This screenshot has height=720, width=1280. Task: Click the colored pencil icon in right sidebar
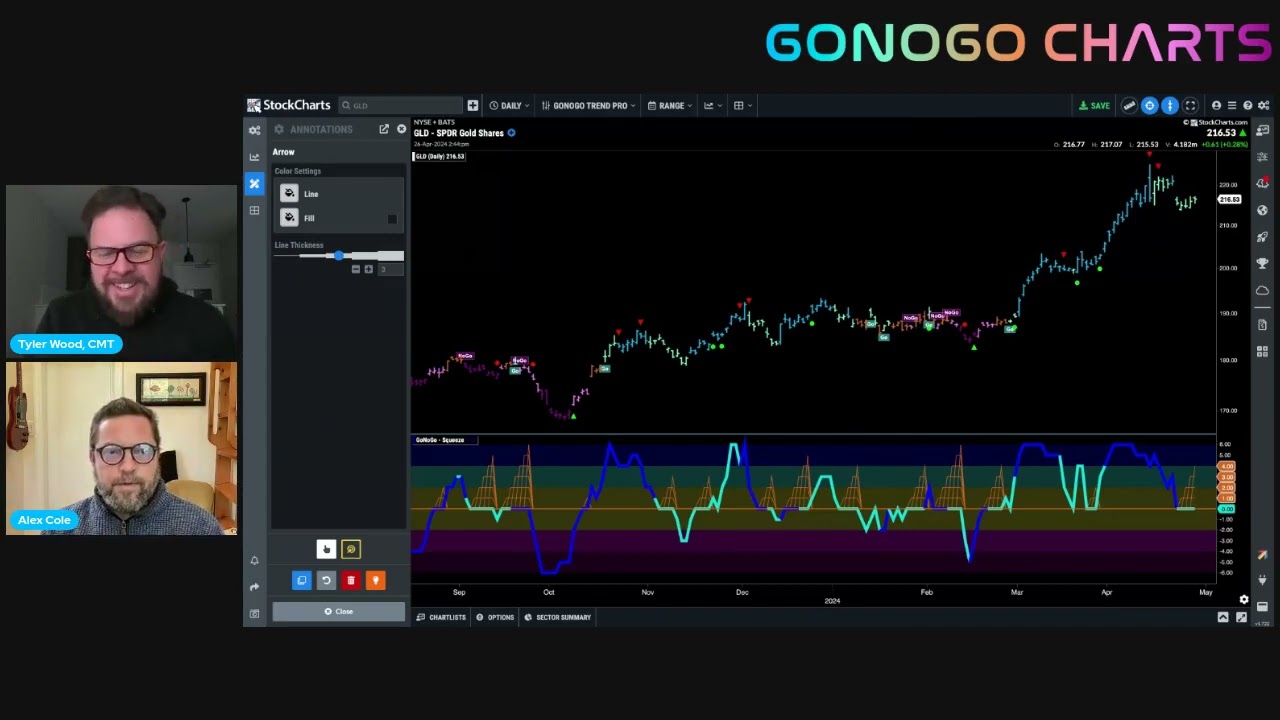(x=1262, y=555)
